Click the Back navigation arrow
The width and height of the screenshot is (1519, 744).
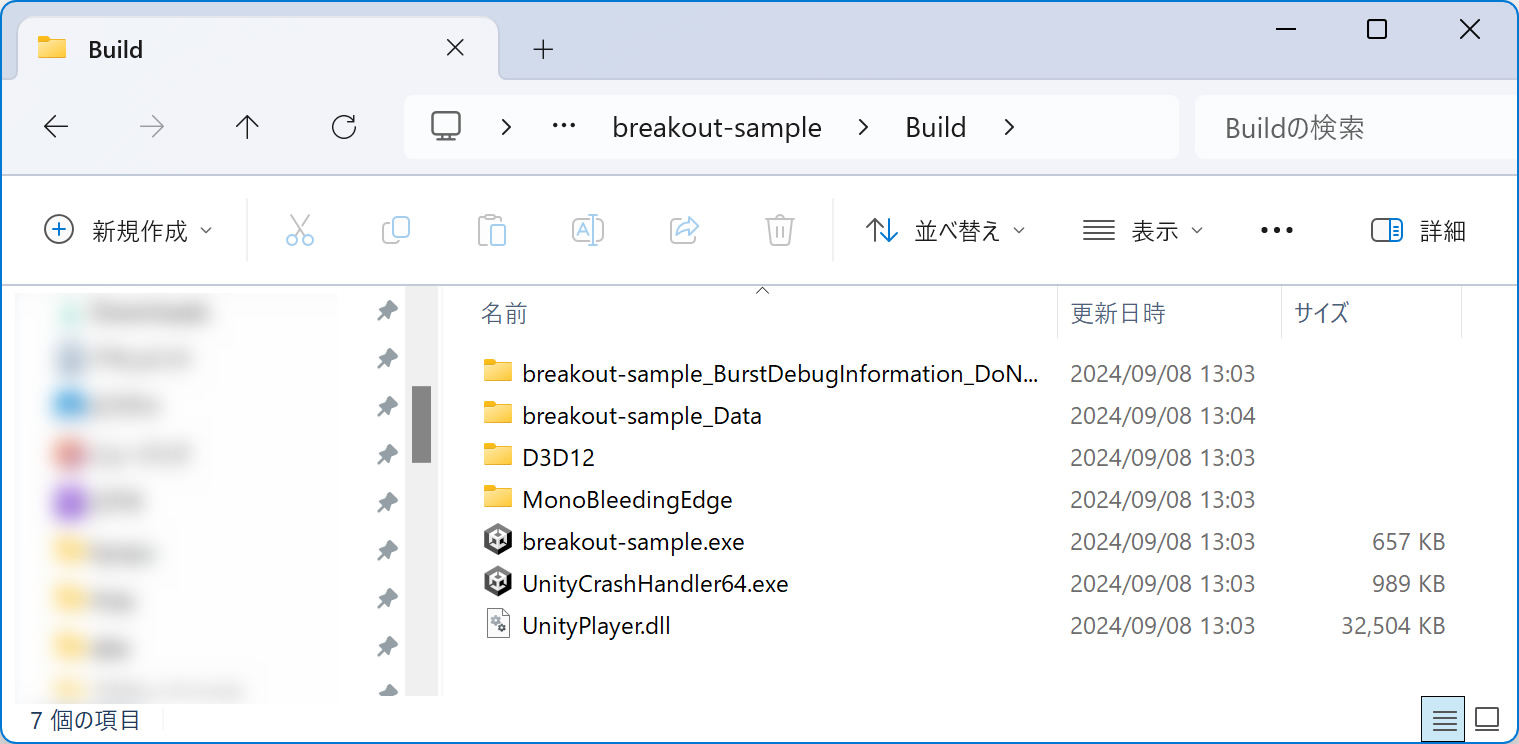point(56,127)
